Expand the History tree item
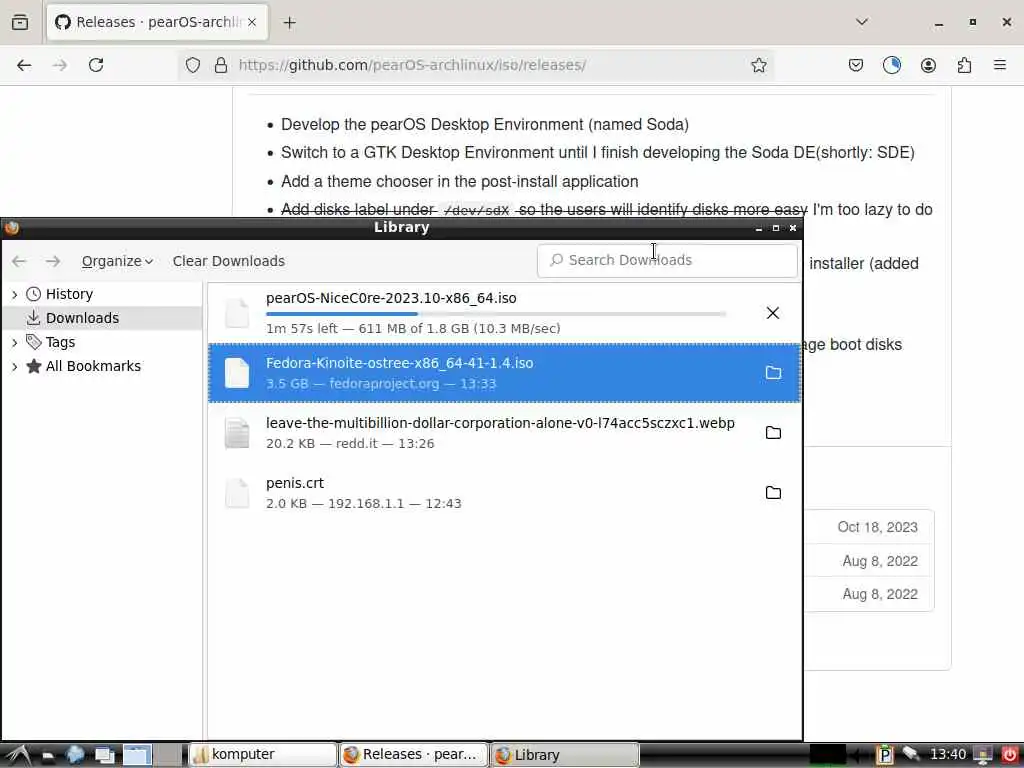Screen dimensions: 1024x768 pyautogui.click(x=14, y=295)
